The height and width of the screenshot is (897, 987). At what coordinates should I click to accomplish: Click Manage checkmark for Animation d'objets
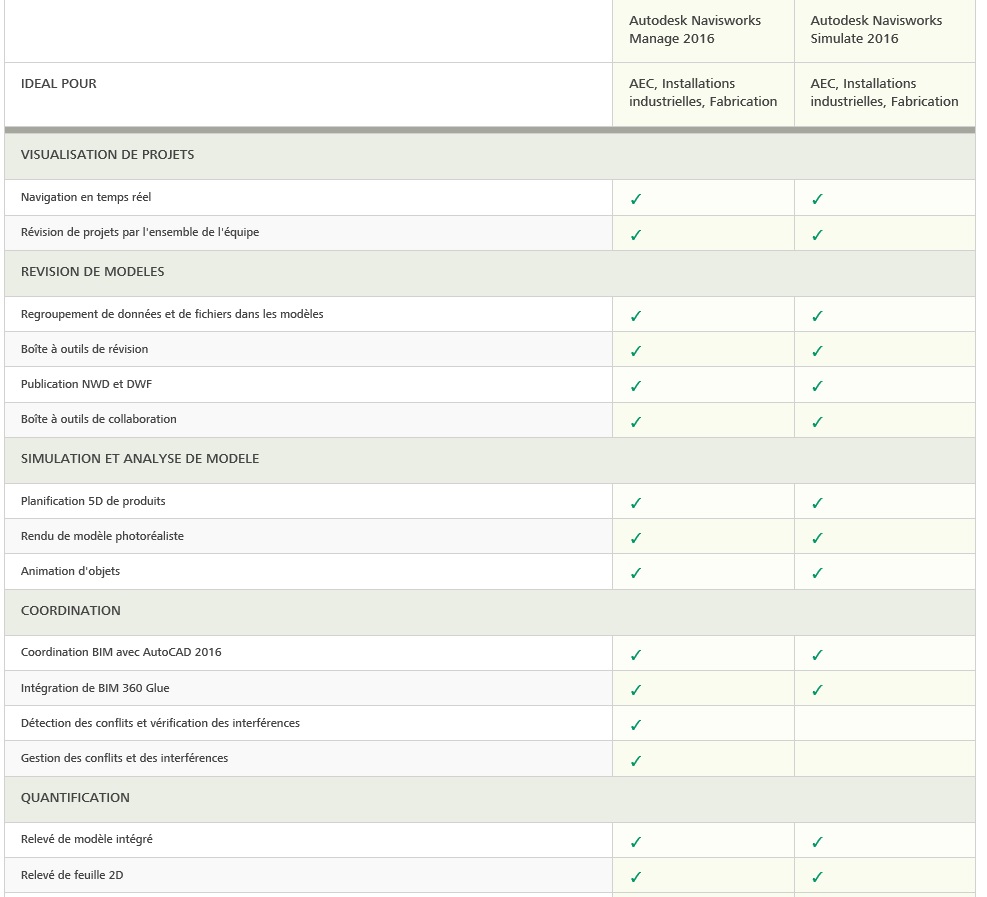(x=636, y=573)
